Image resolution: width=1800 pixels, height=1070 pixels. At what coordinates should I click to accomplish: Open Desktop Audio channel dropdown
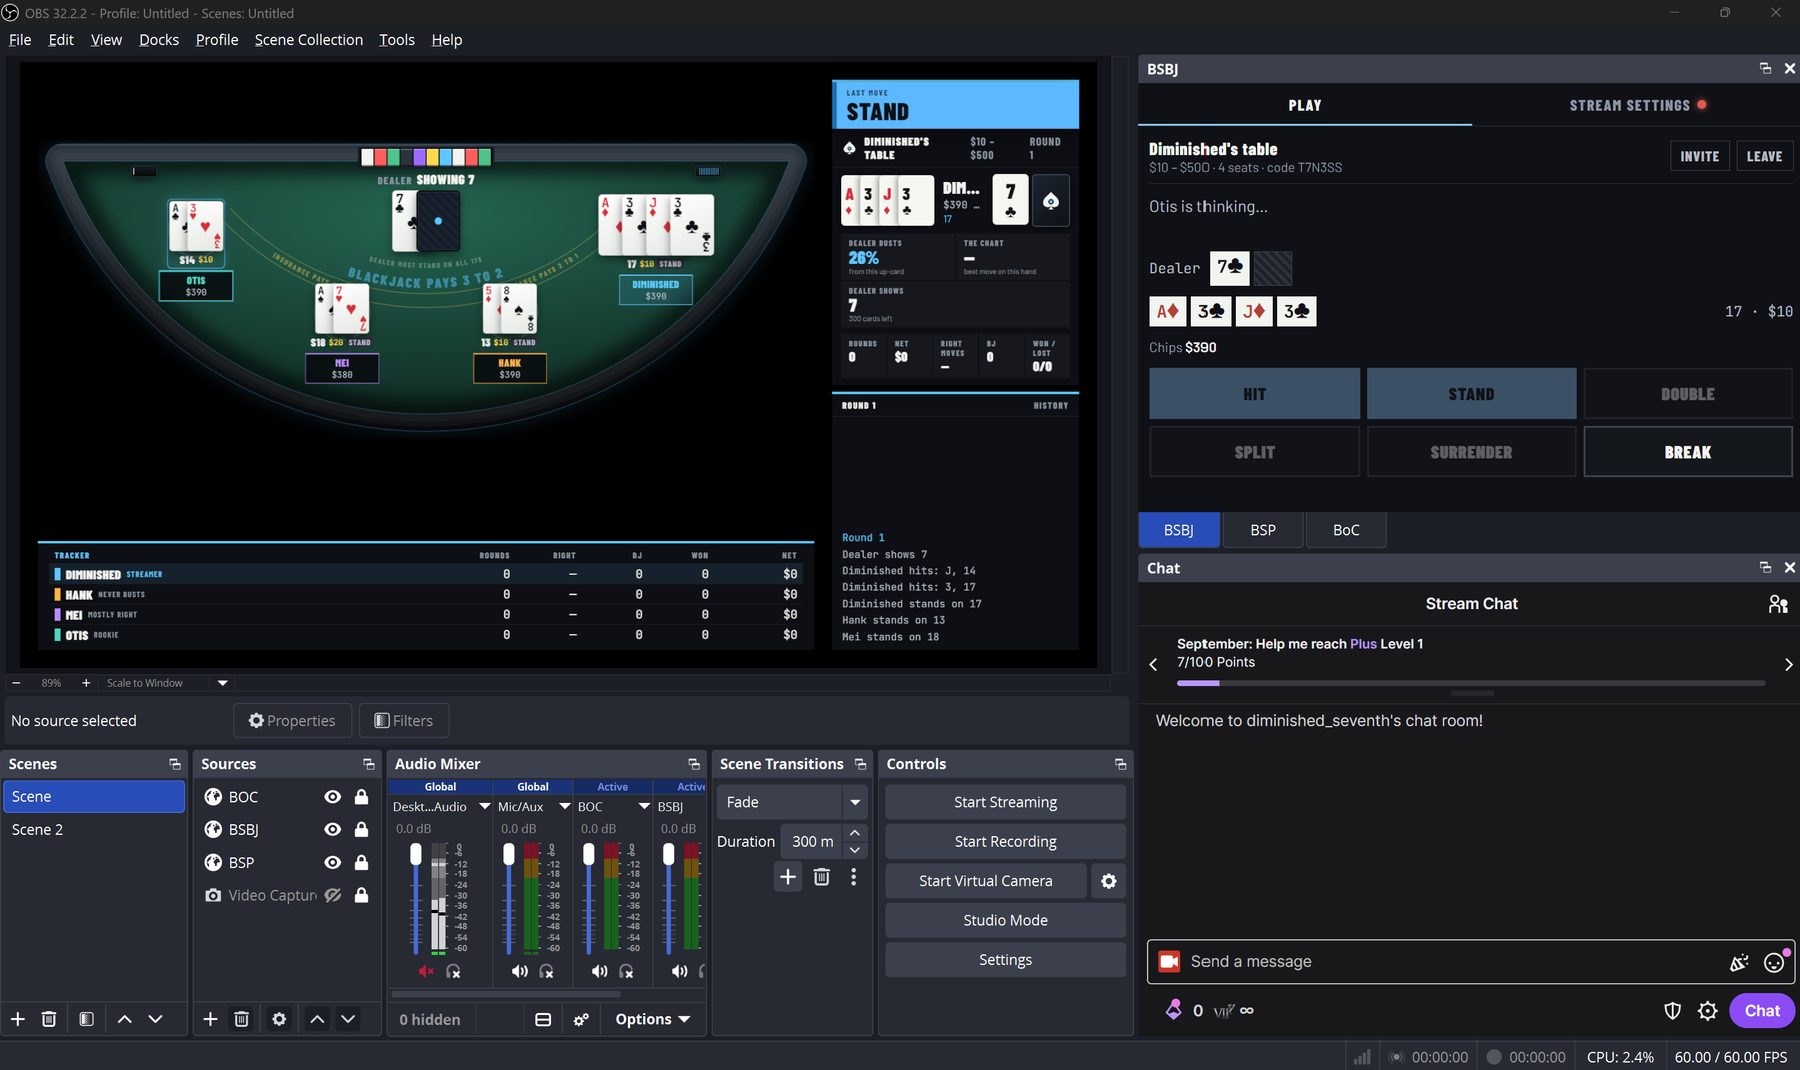click(485, 806)
